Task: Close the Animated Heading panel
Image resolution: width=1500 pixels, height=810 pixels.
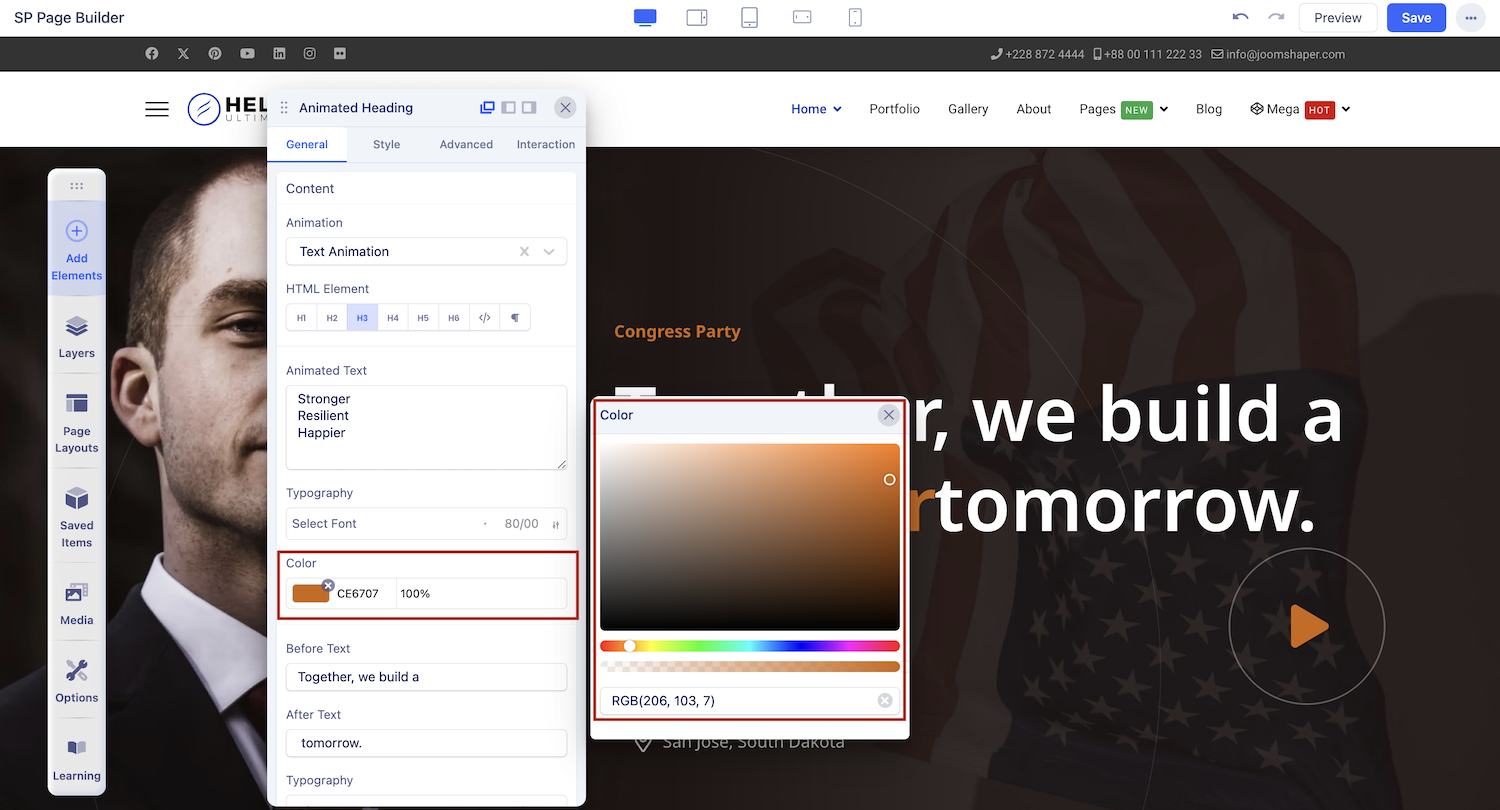Action: click(565, 108)
